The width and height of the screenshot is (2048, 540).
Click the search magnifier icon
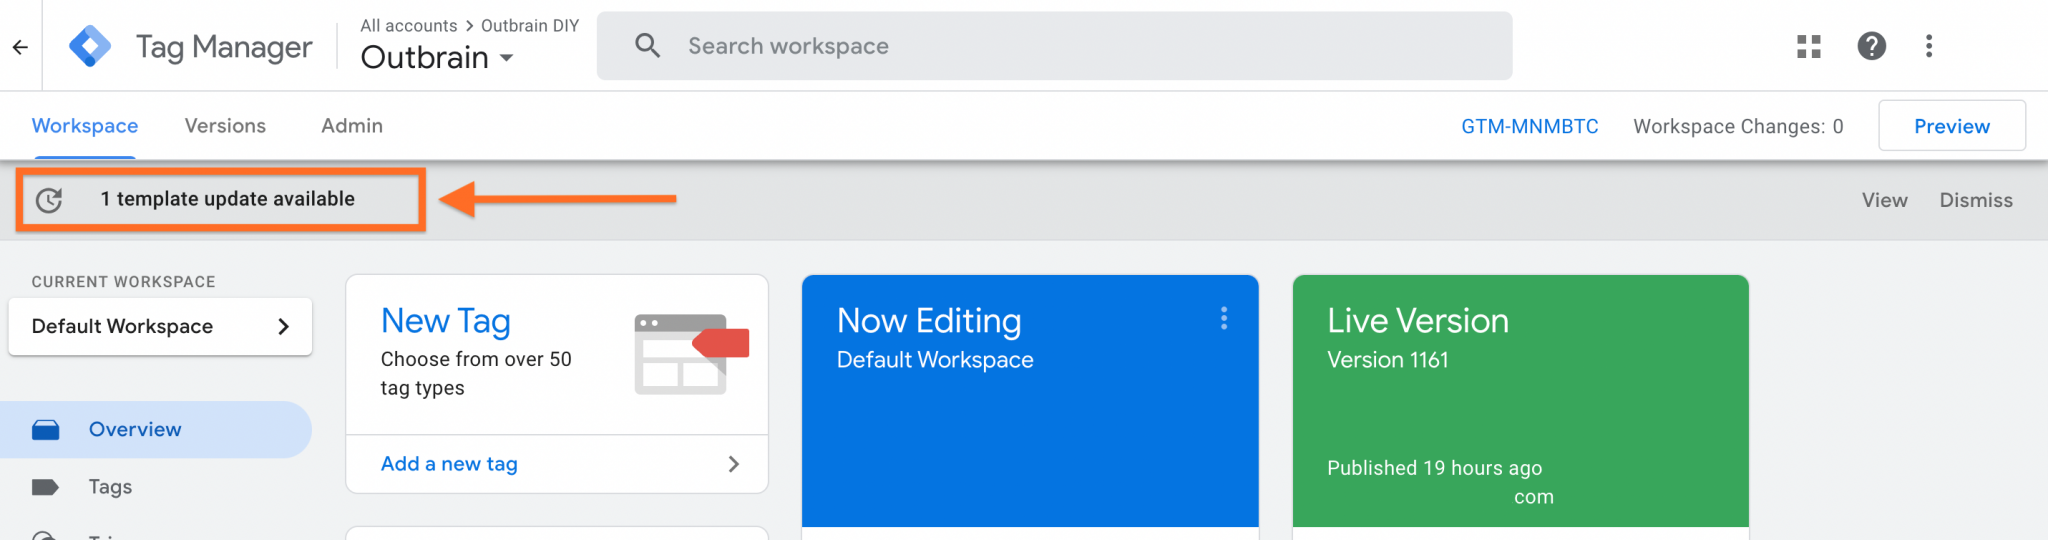coord(647,46)
